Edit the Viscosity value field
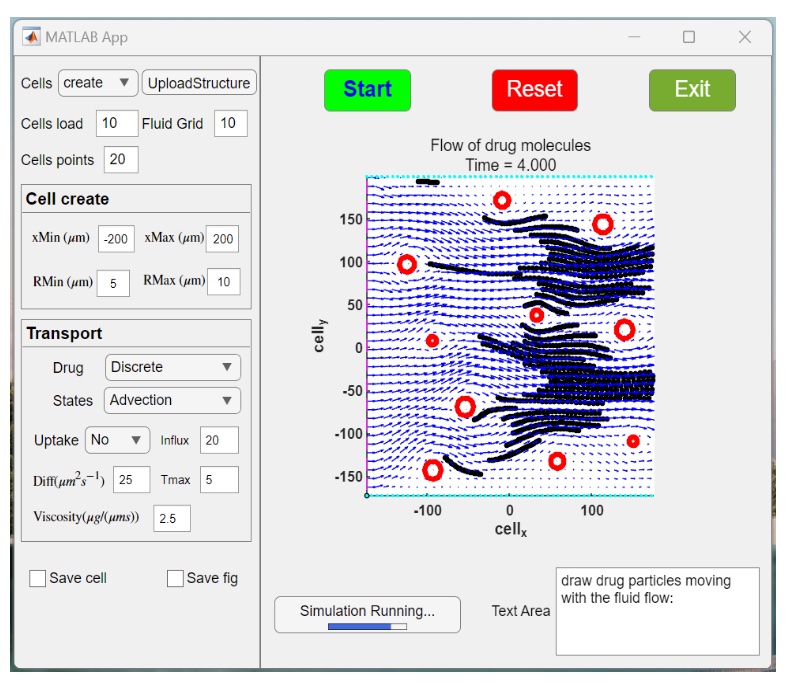This screenshot has width=794, height=682. coord(171,518)
